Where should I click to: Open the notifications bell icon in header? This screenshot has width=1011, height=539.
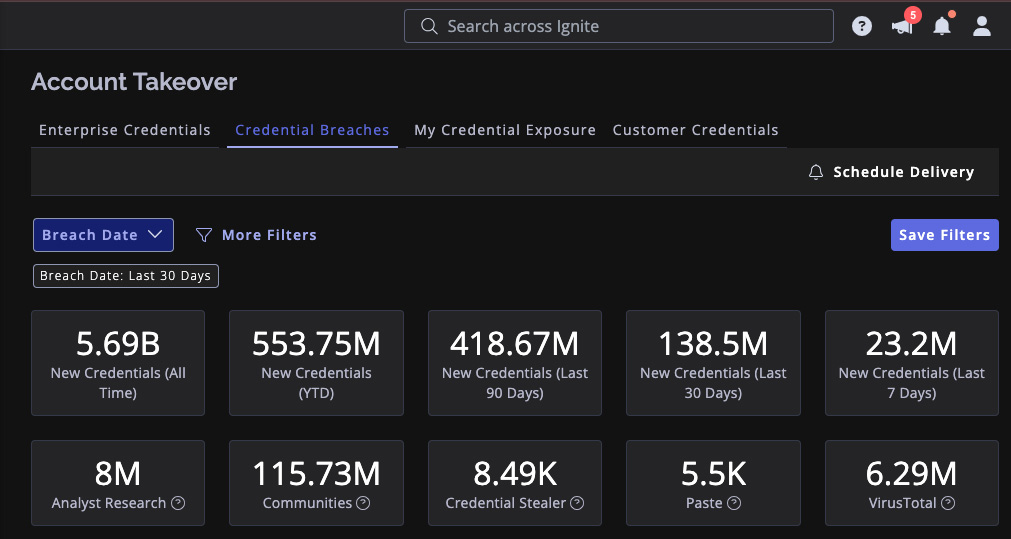(x=942, y=26)
